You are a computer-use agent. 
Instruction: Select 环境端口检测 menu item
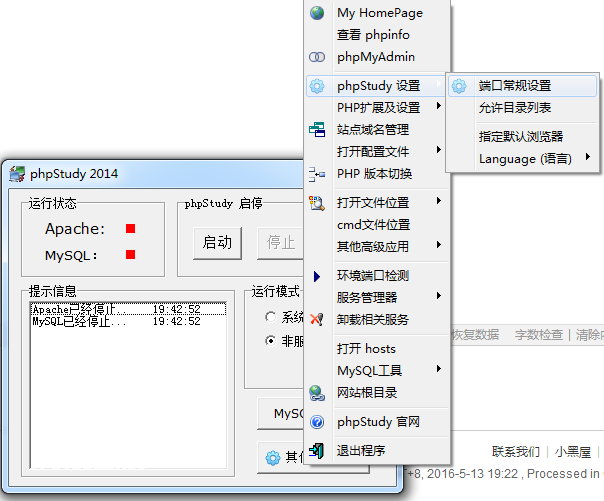(378, 276)
